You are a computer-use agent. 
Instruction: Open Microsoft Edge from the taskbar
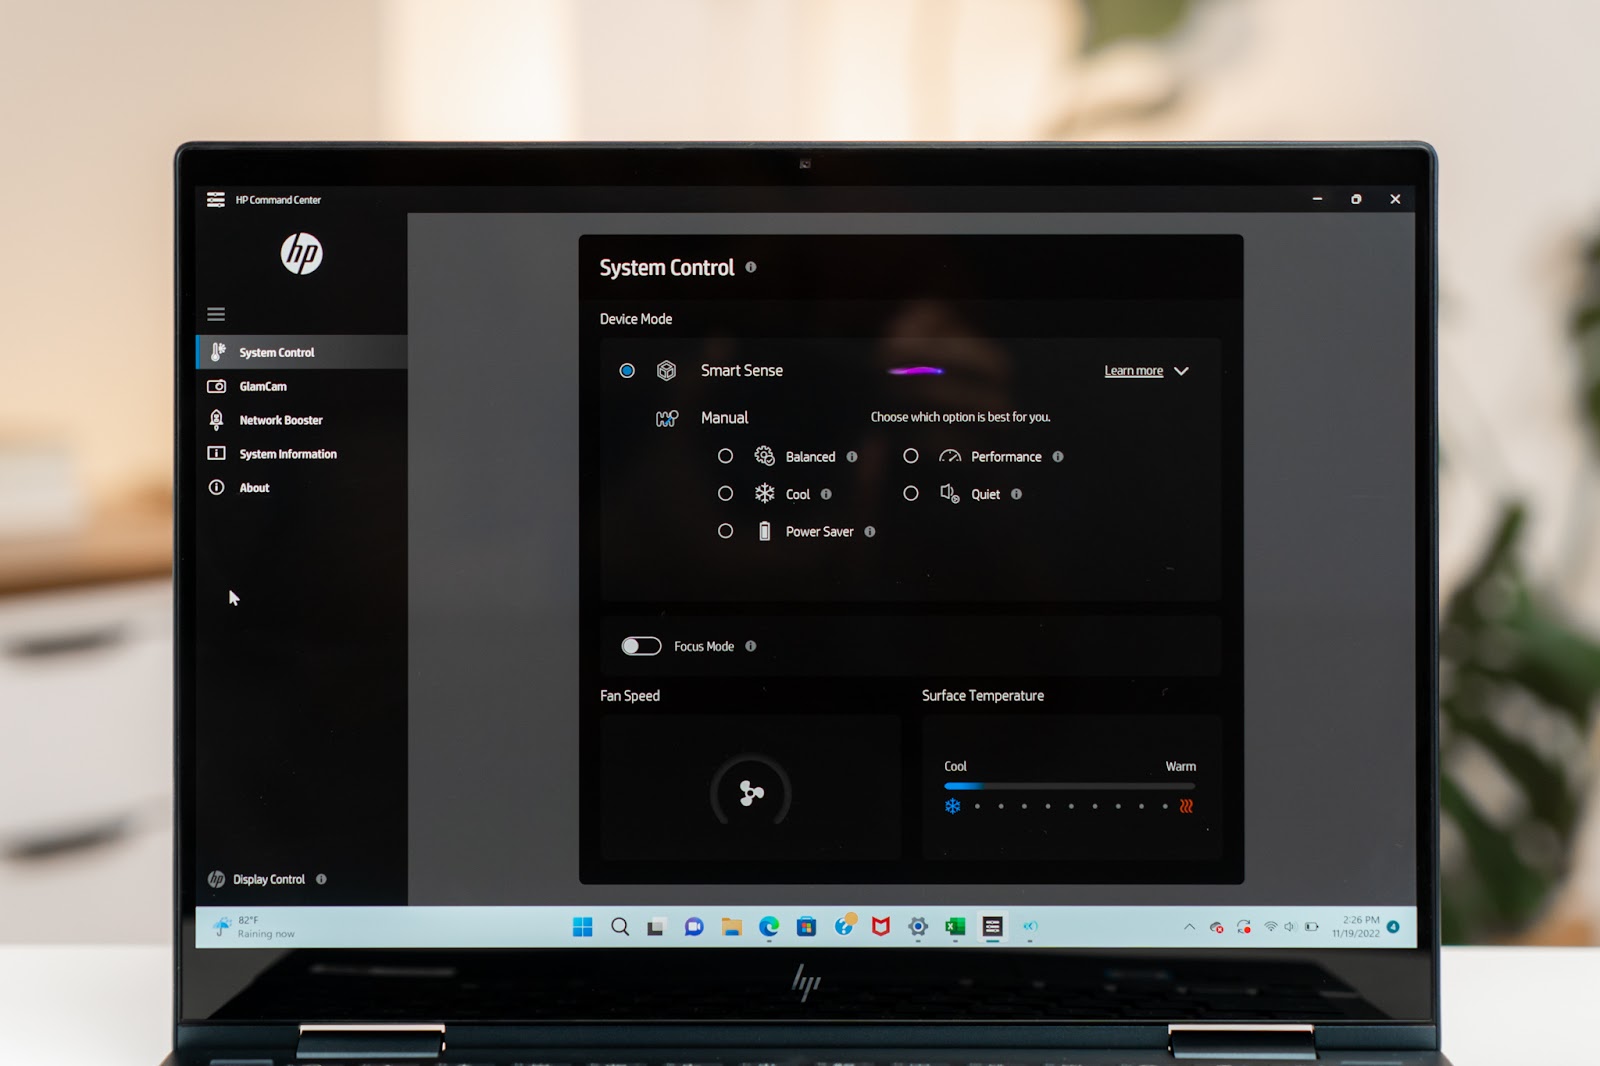pos(768,927)
